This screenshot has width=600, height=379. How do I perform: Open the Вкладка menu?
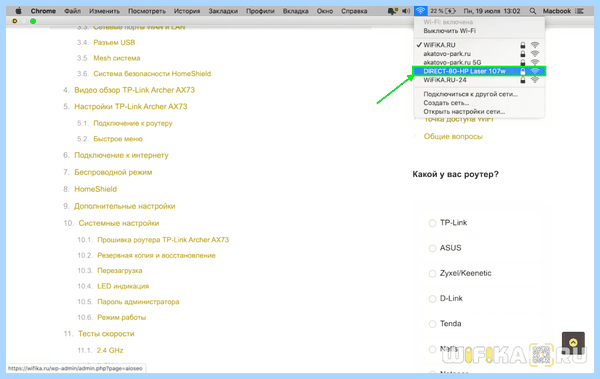pos(295,11)
